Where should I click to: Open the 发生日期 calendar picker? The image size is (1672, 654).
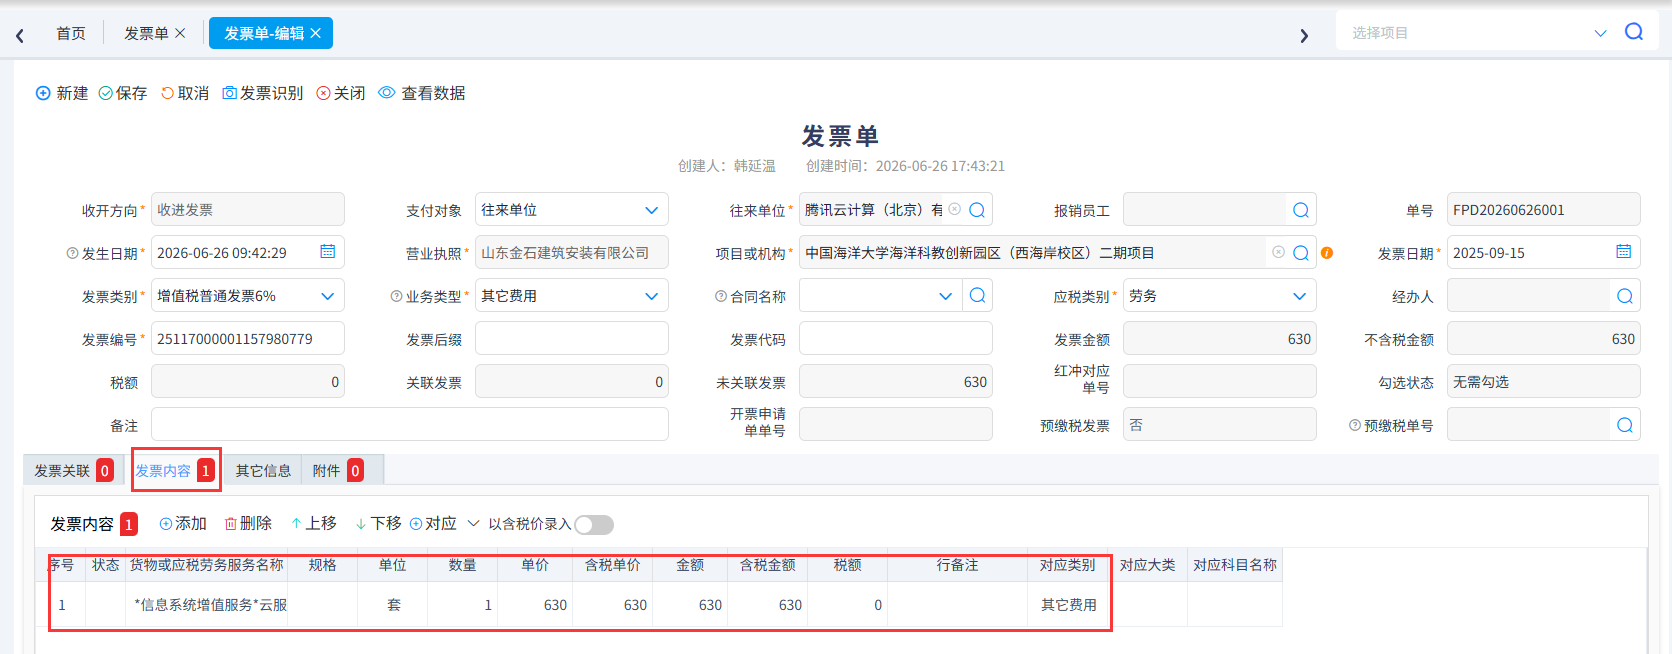(328, 251)
